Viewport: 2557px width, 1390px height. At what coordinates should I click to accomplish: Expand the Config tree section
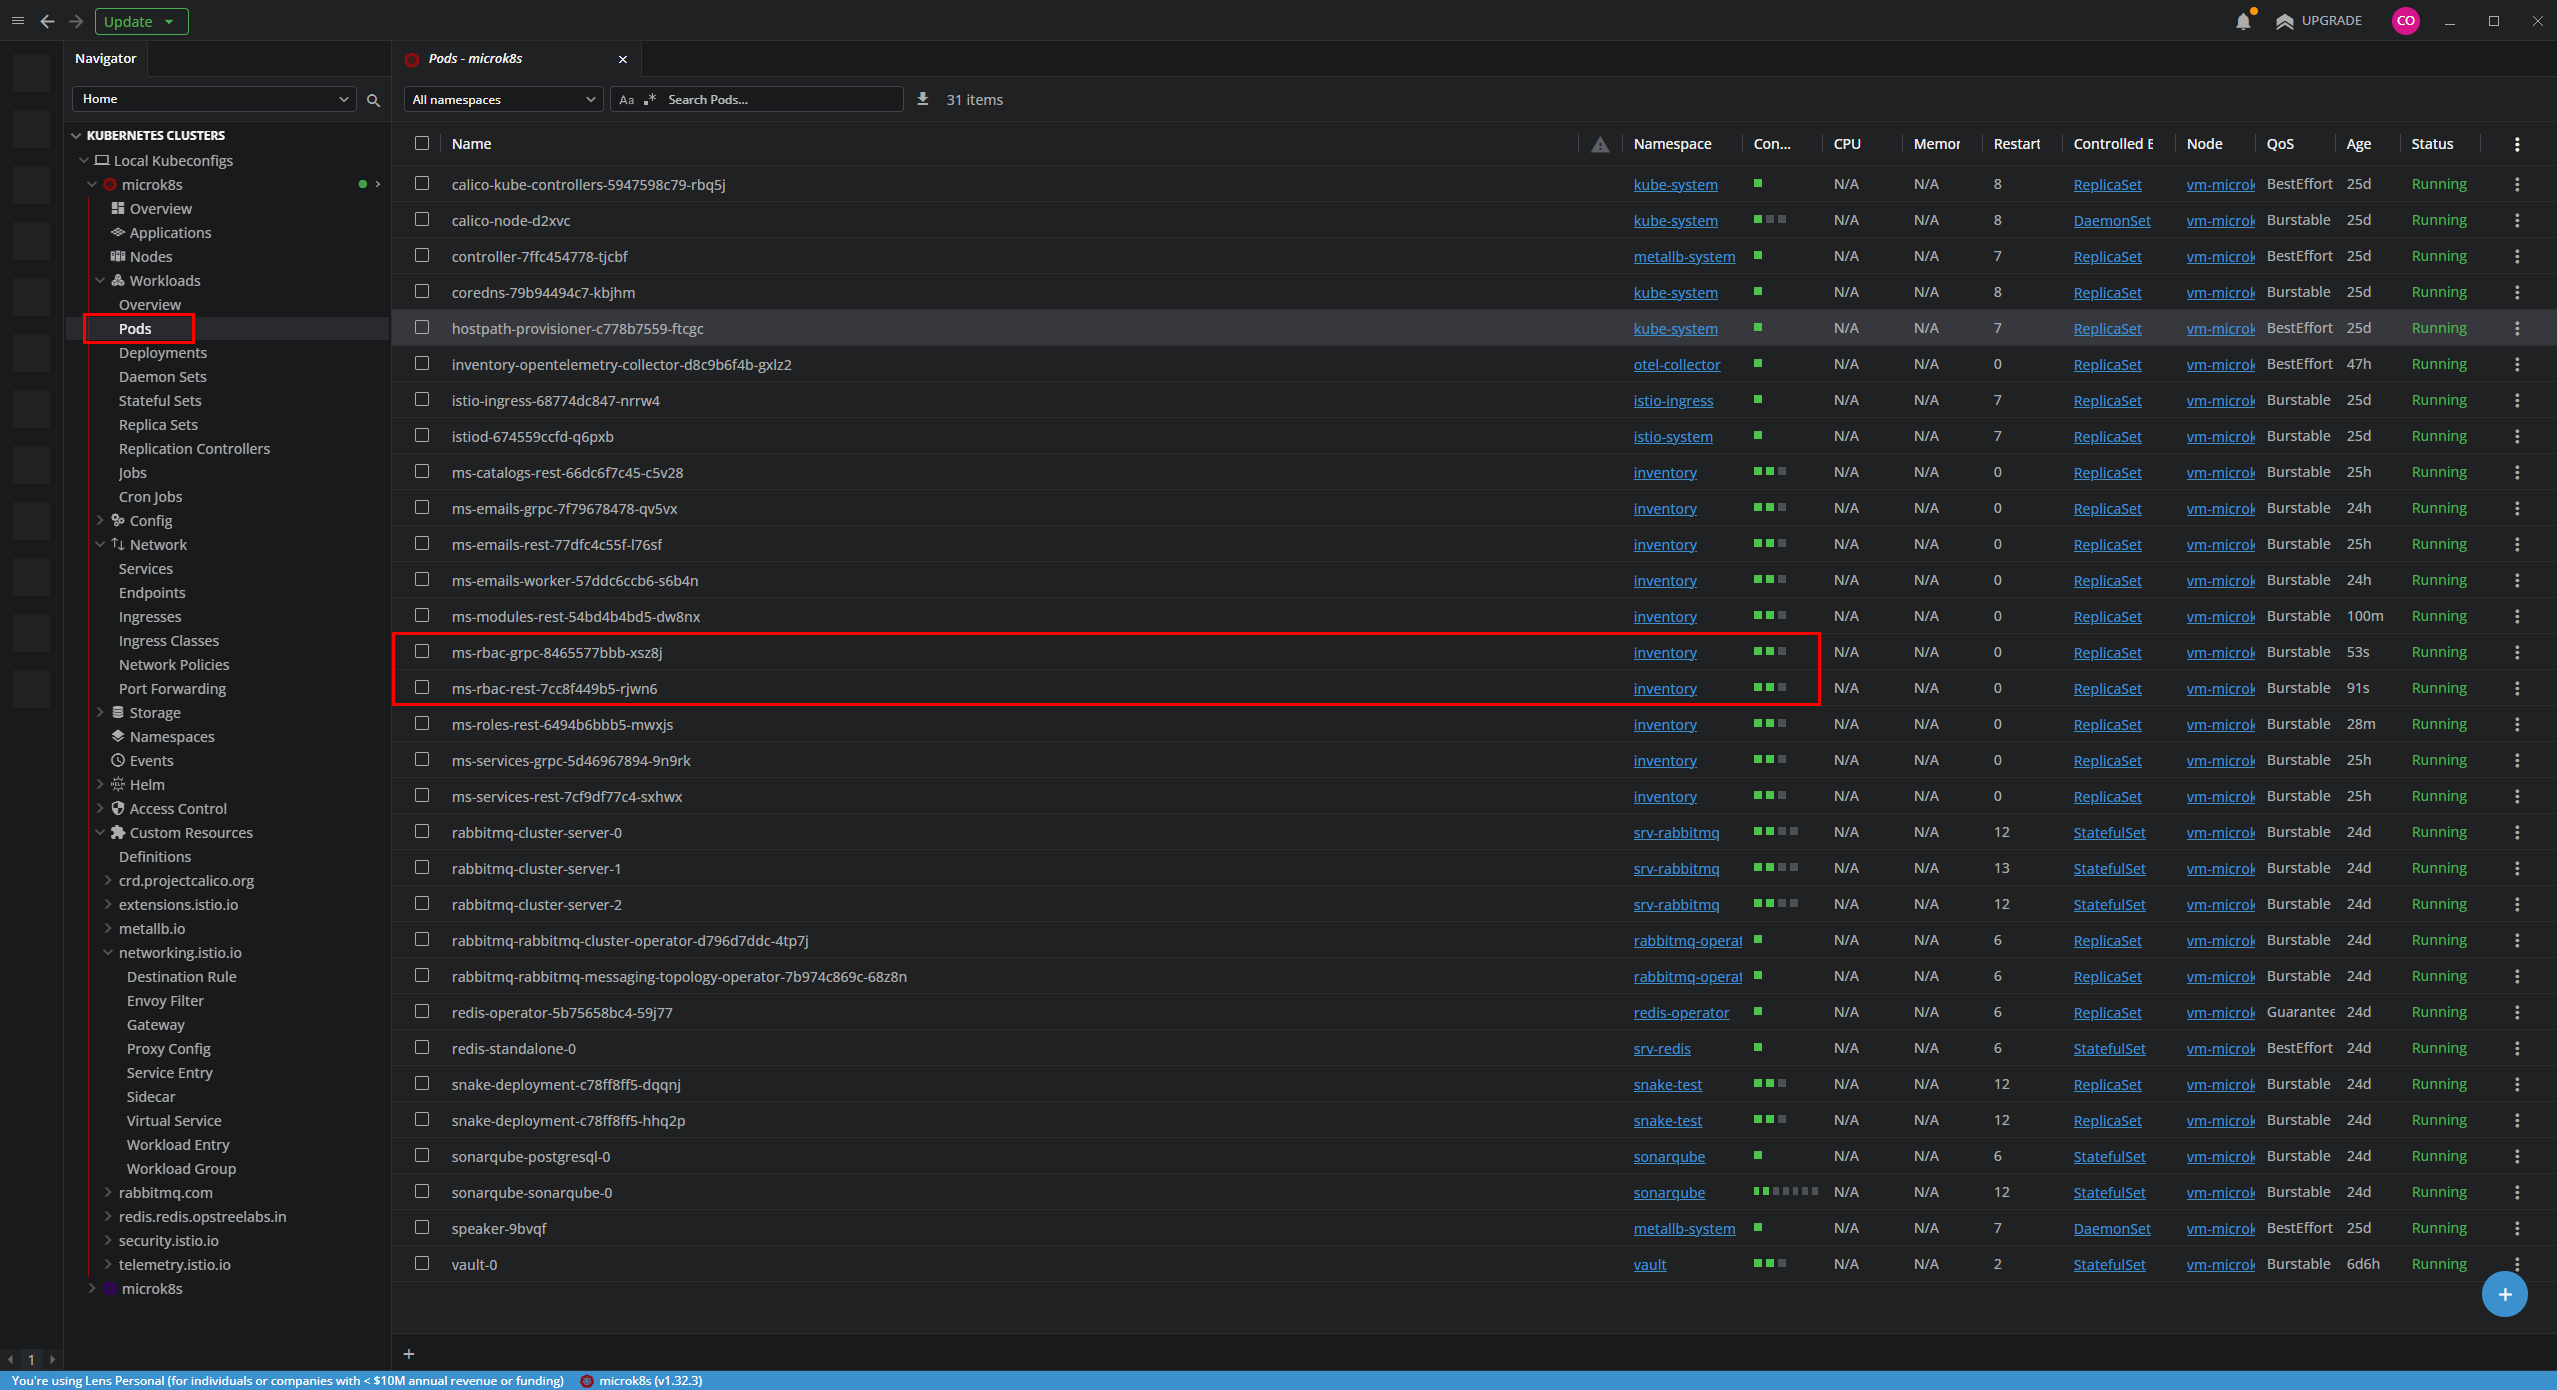[x=100, y=520]
